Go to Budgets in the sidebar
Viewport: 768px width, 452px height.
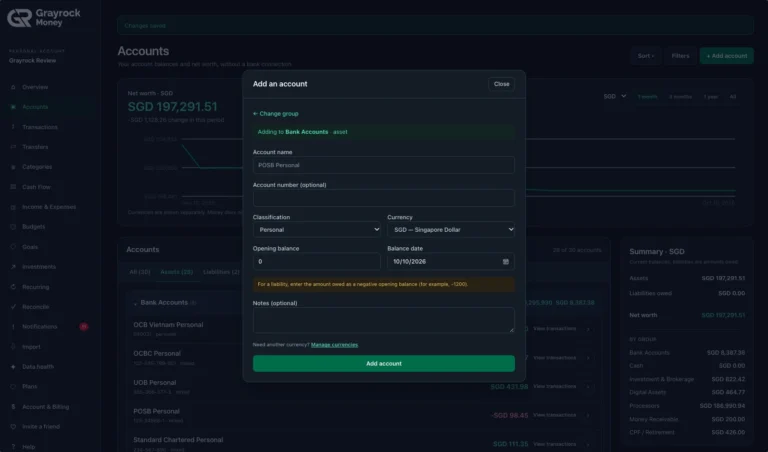pos(33,227)
